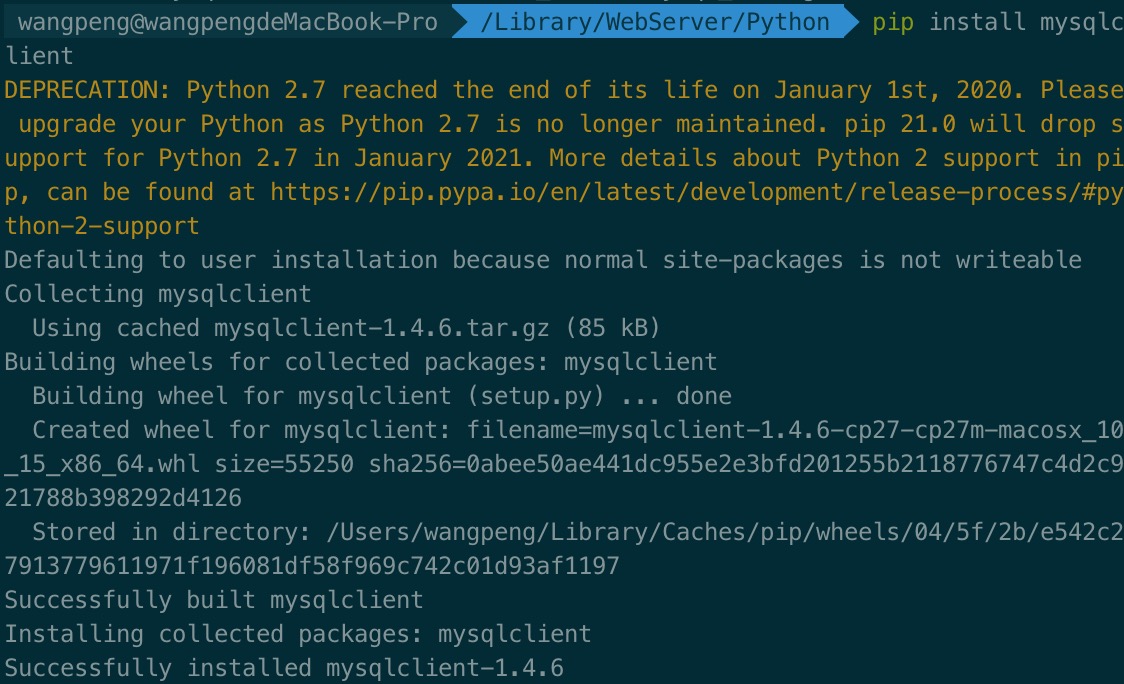Click 'mysqlclient-1.4.6.tar.gz' file name
Screen dimensions: 1124x684
(381, 328)
